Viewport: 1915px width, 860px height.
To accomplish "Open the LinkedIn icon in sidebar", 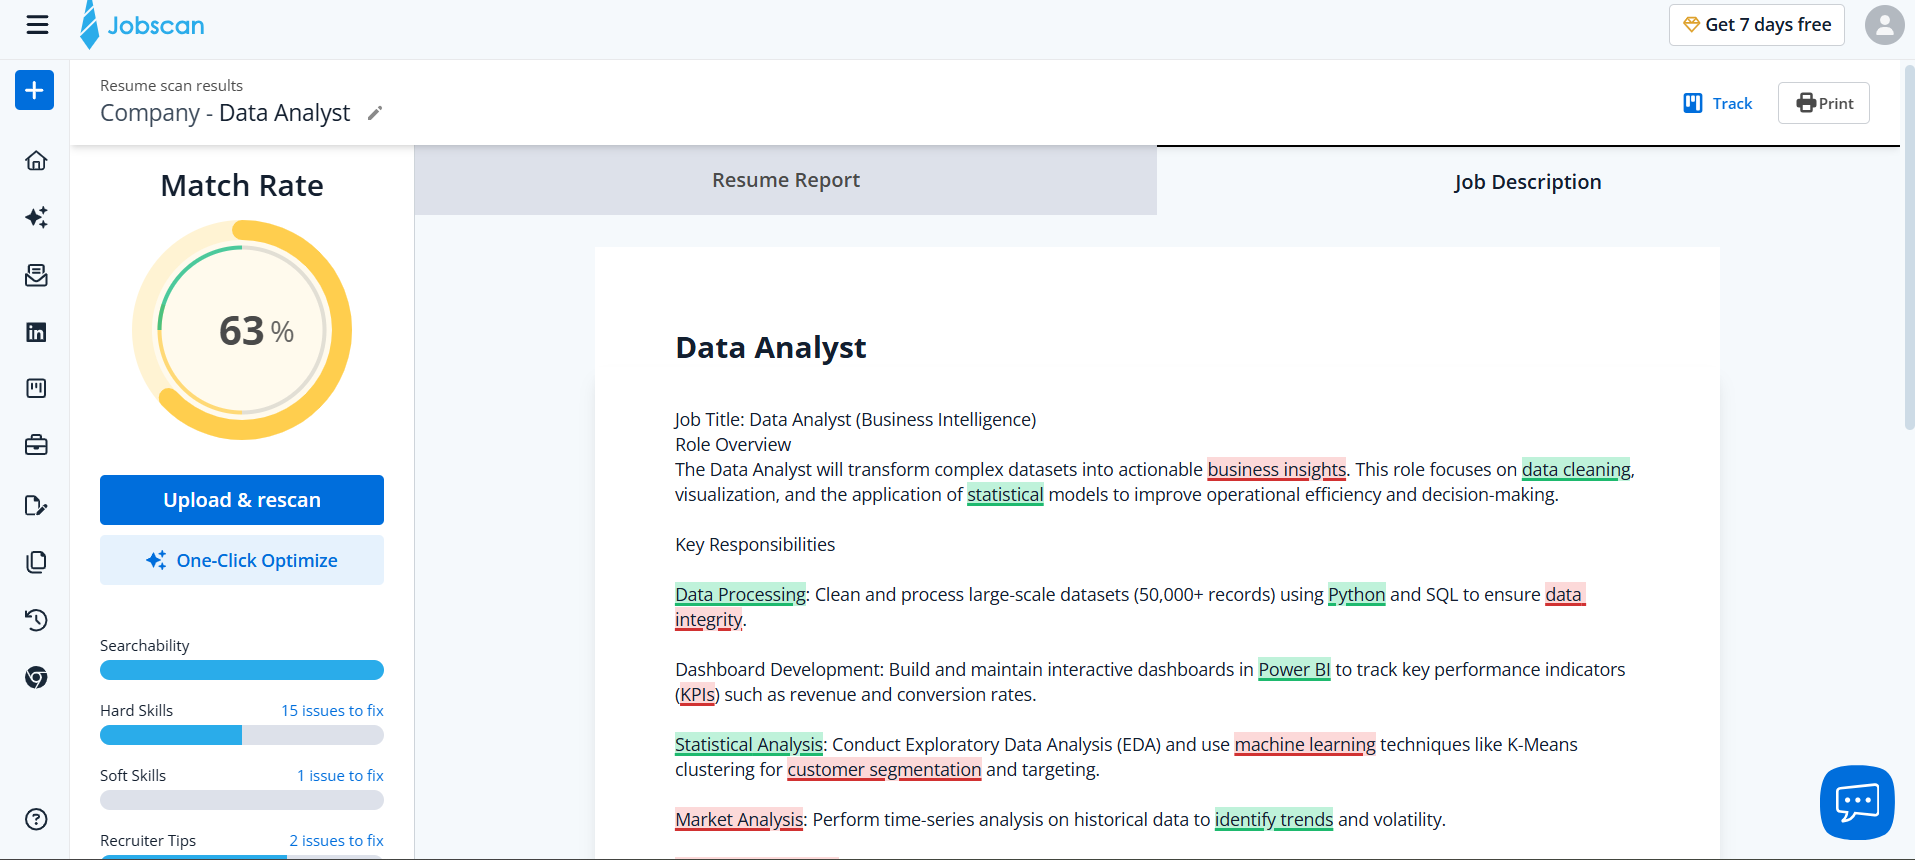I will pos(36,332).
